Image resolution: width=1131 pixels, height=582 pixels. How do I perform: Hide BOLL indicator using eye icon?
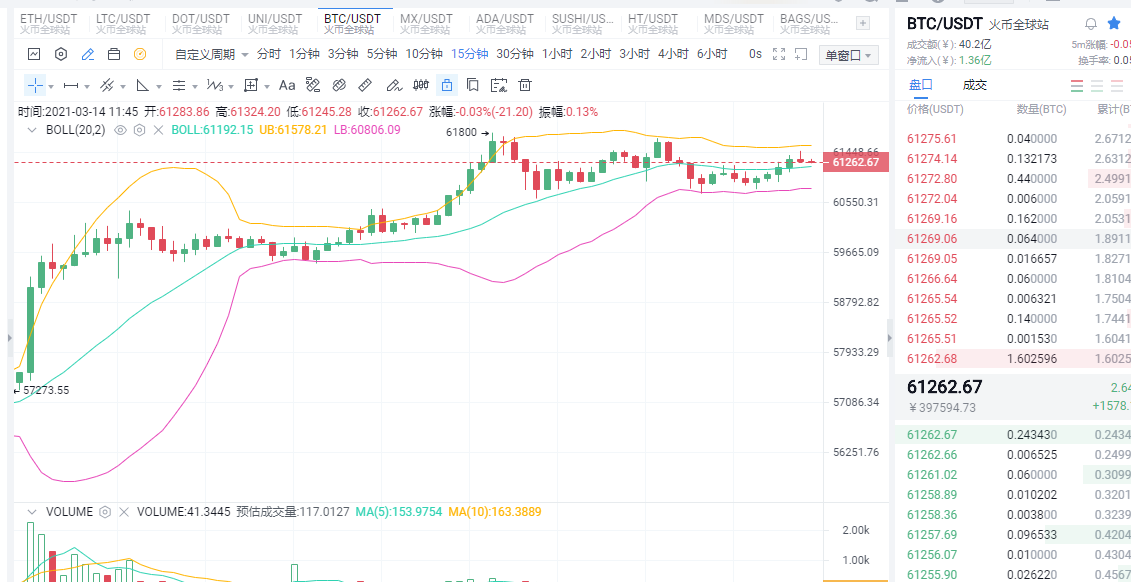(x=120, y=130)
